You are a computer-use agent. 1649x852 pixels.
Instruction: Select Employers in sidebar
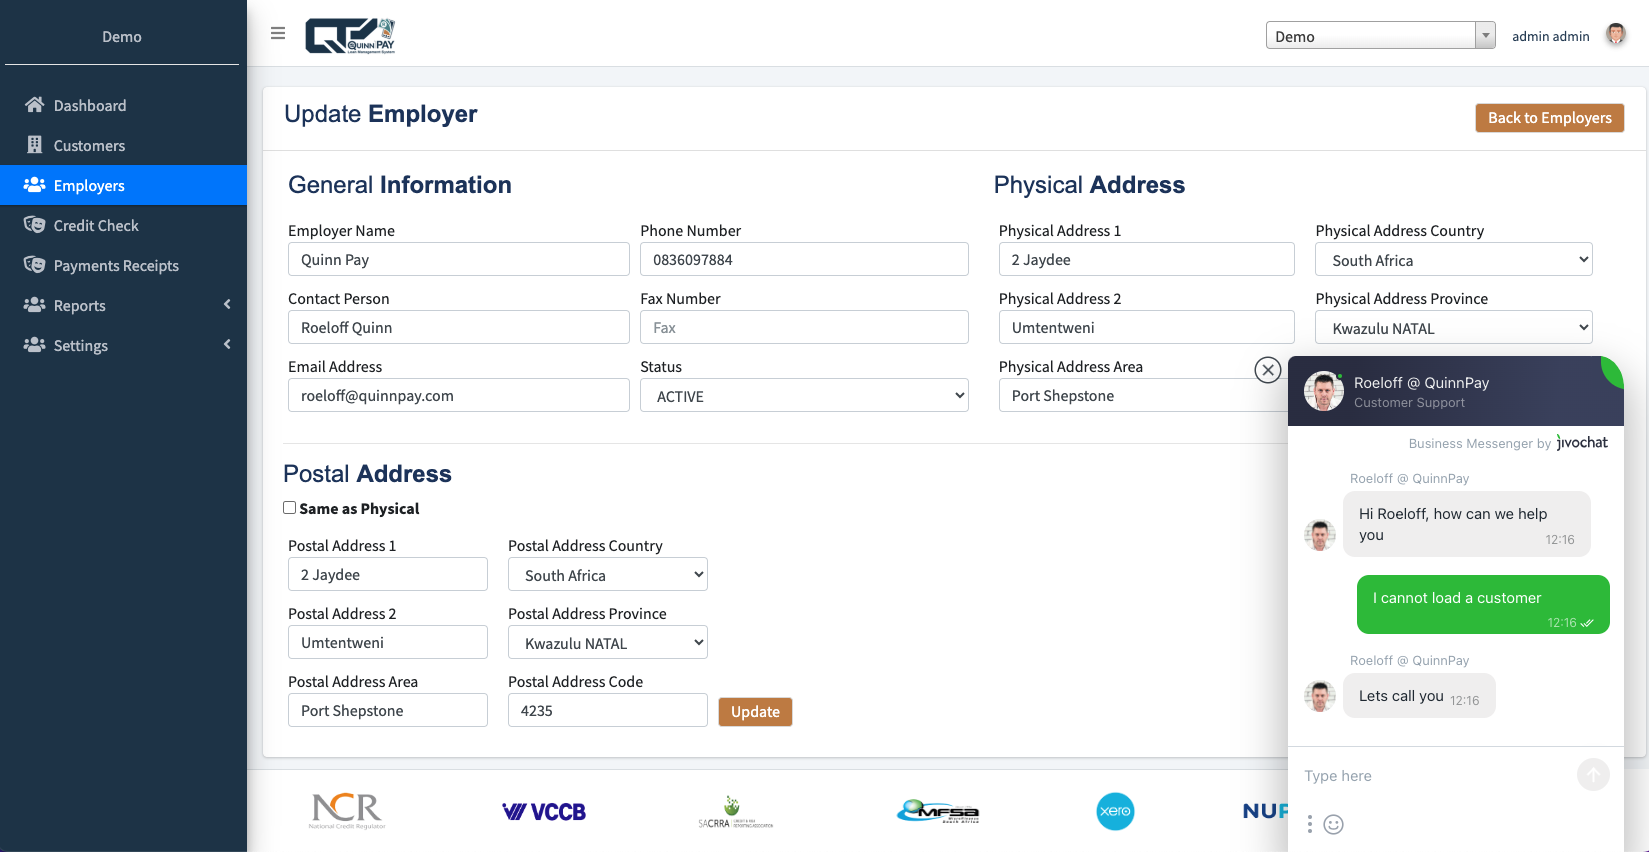pos(123,185)
